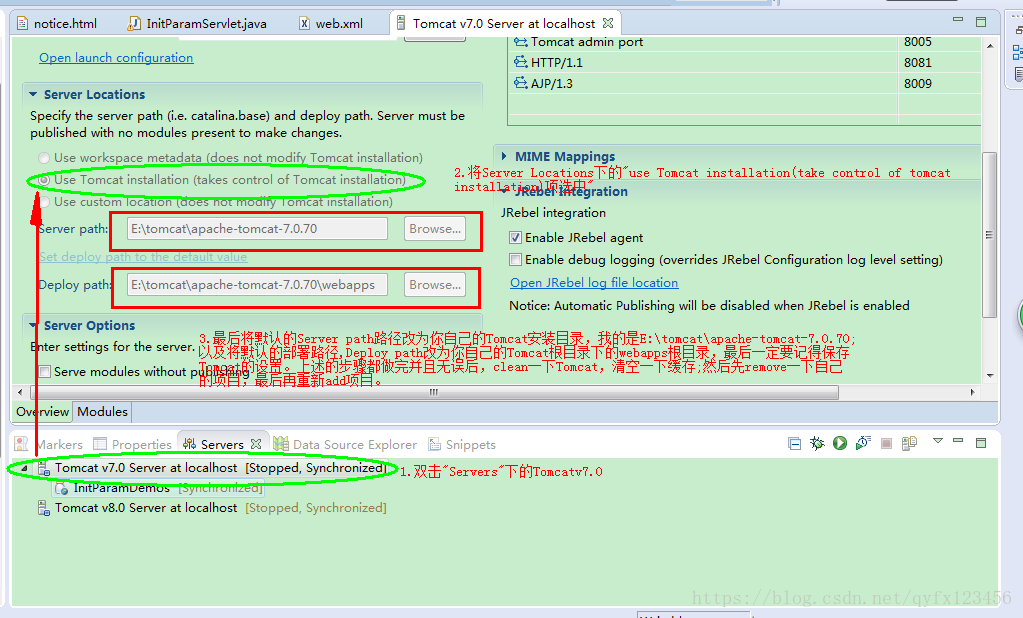The image size is (1023, 618).
Task: Select Use workspace metadata radio option
Action: tap(44, 158)
